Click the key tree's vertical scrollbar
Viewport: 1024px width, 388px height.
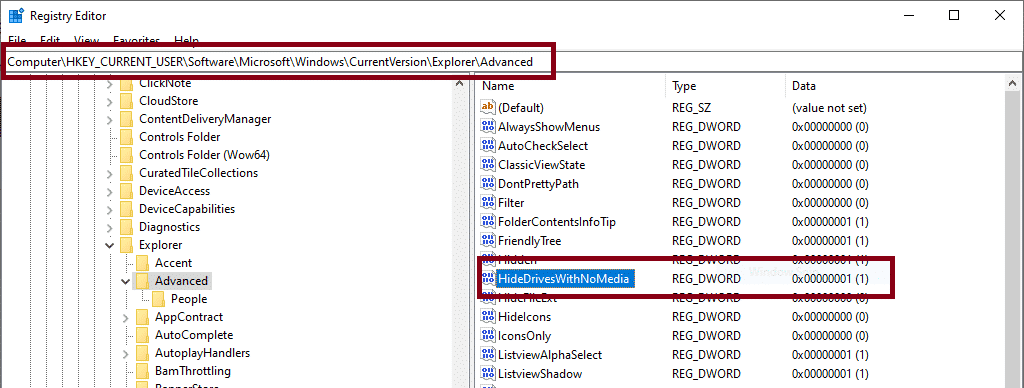(460, 231)
